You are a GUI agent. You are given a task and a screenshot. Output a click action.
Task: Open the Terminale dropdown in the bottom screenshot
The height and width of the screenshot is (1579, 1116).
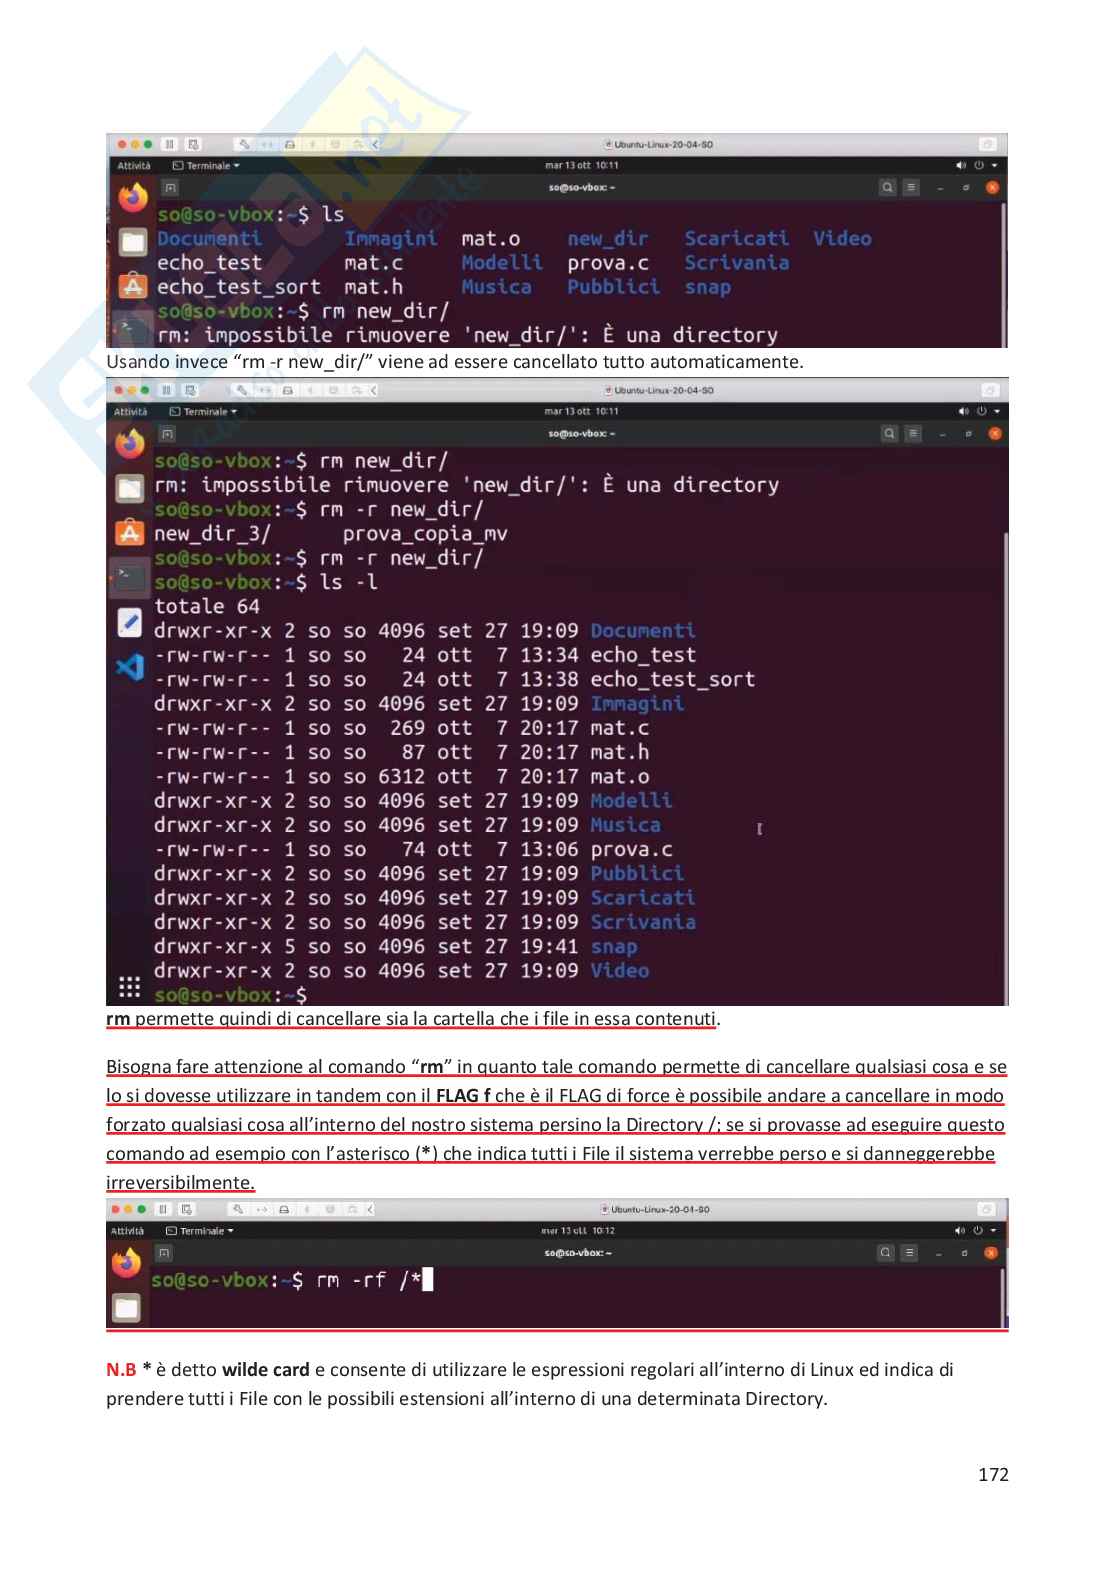click(199, 1231)
